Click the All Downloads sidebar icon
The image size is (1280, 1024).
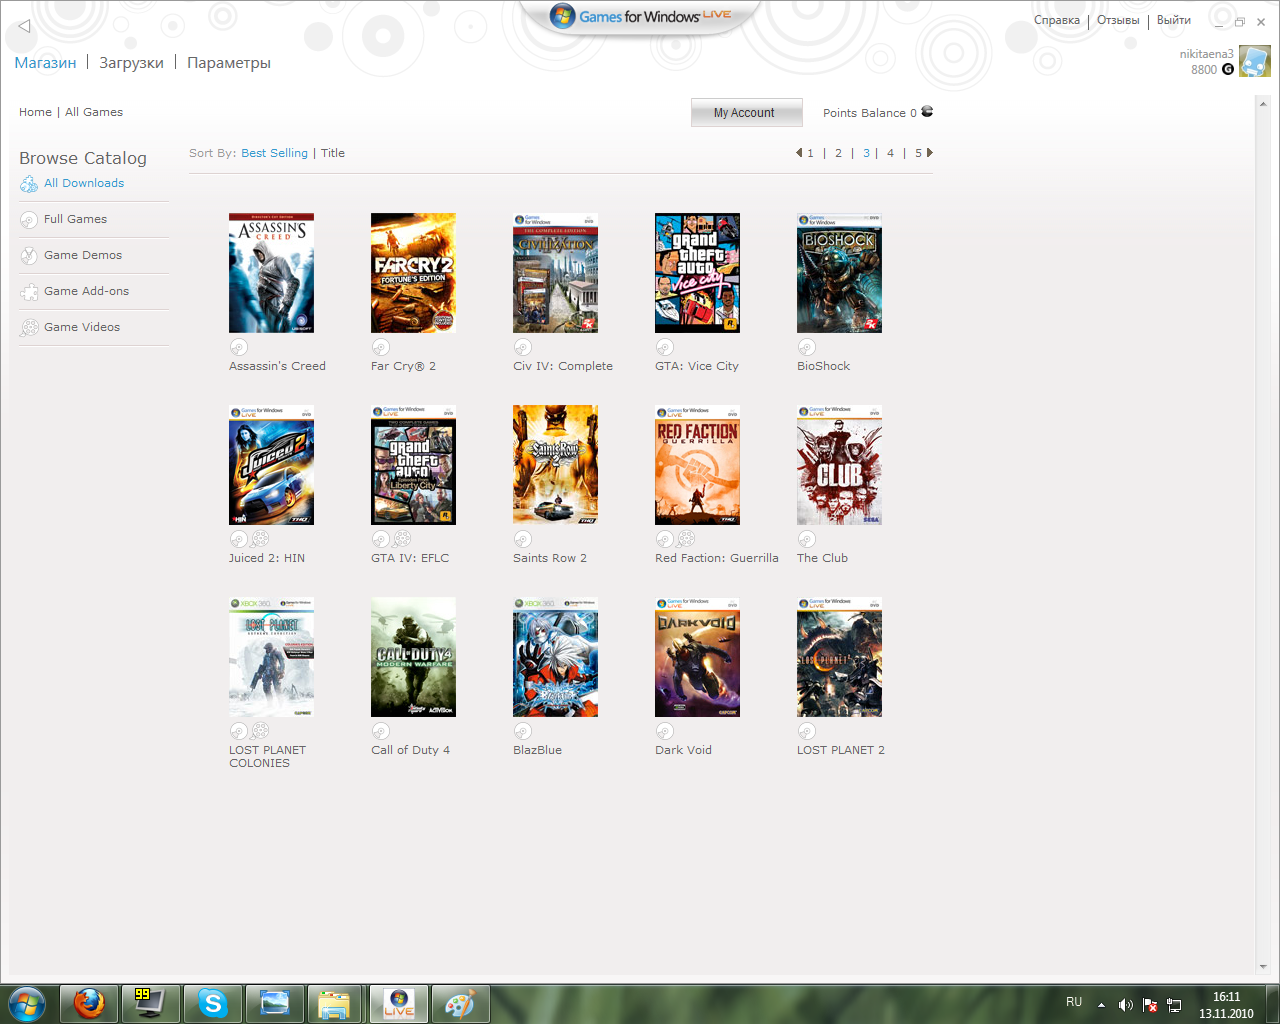tap(29, 184)
